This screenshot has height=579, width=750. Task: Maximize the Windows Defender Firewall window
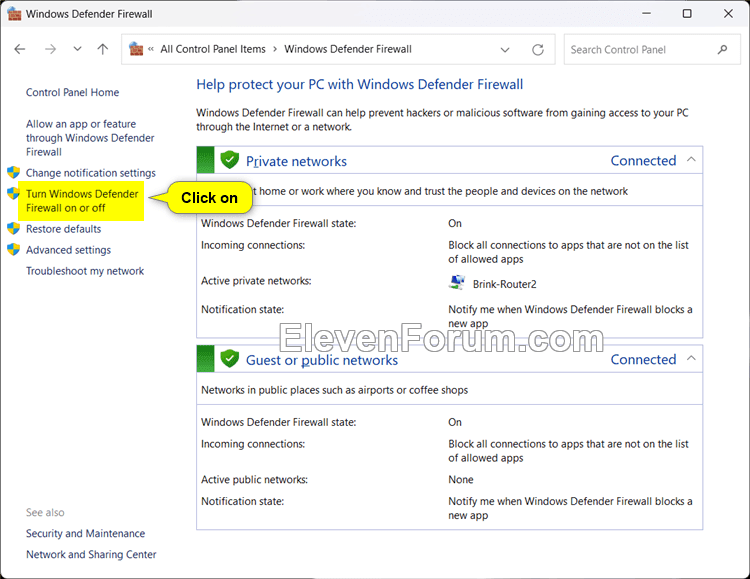coord(687,13)
